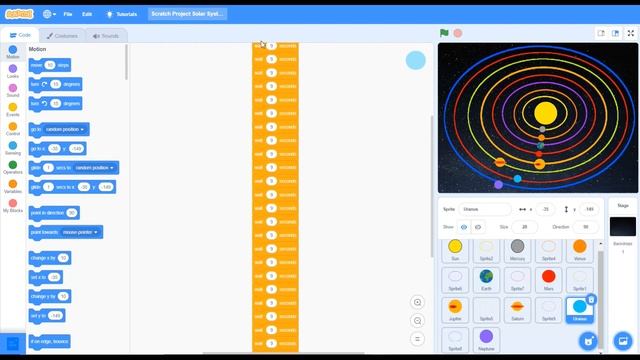Edit the sprite Size field

point(524,227)
